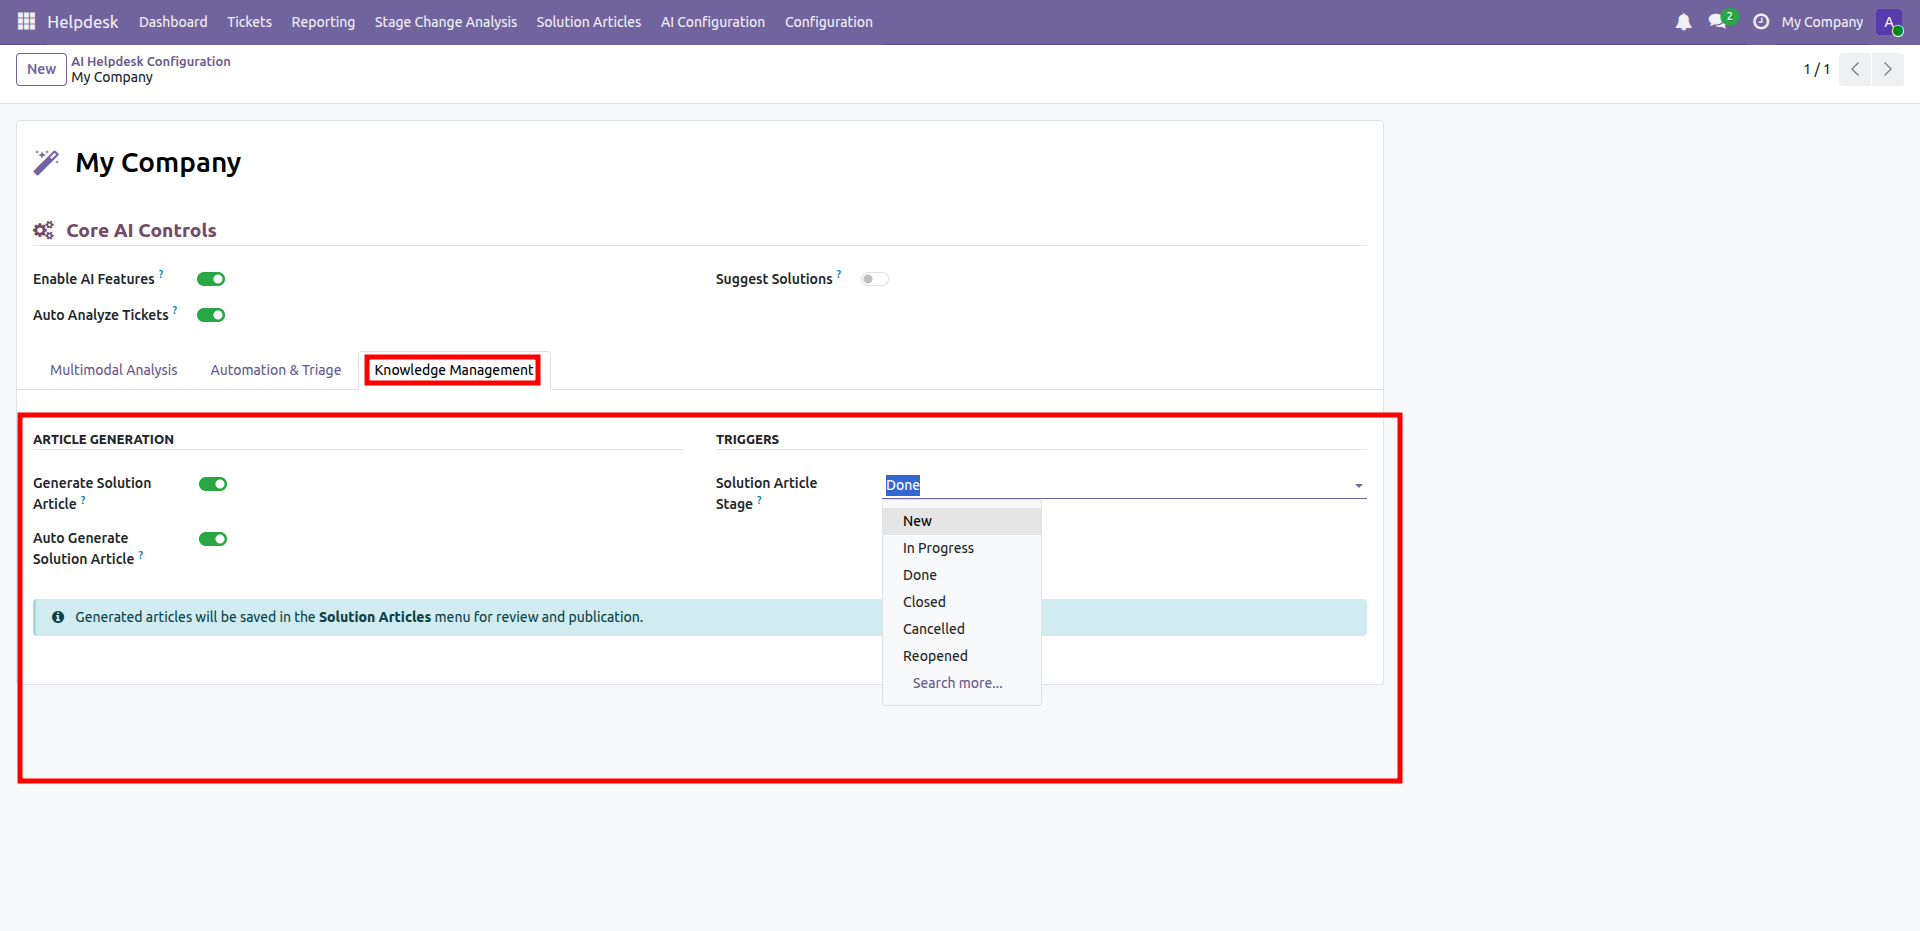
Task: Show help tooltip for Suggest Solutions
Action: click(x=839, y=273)
